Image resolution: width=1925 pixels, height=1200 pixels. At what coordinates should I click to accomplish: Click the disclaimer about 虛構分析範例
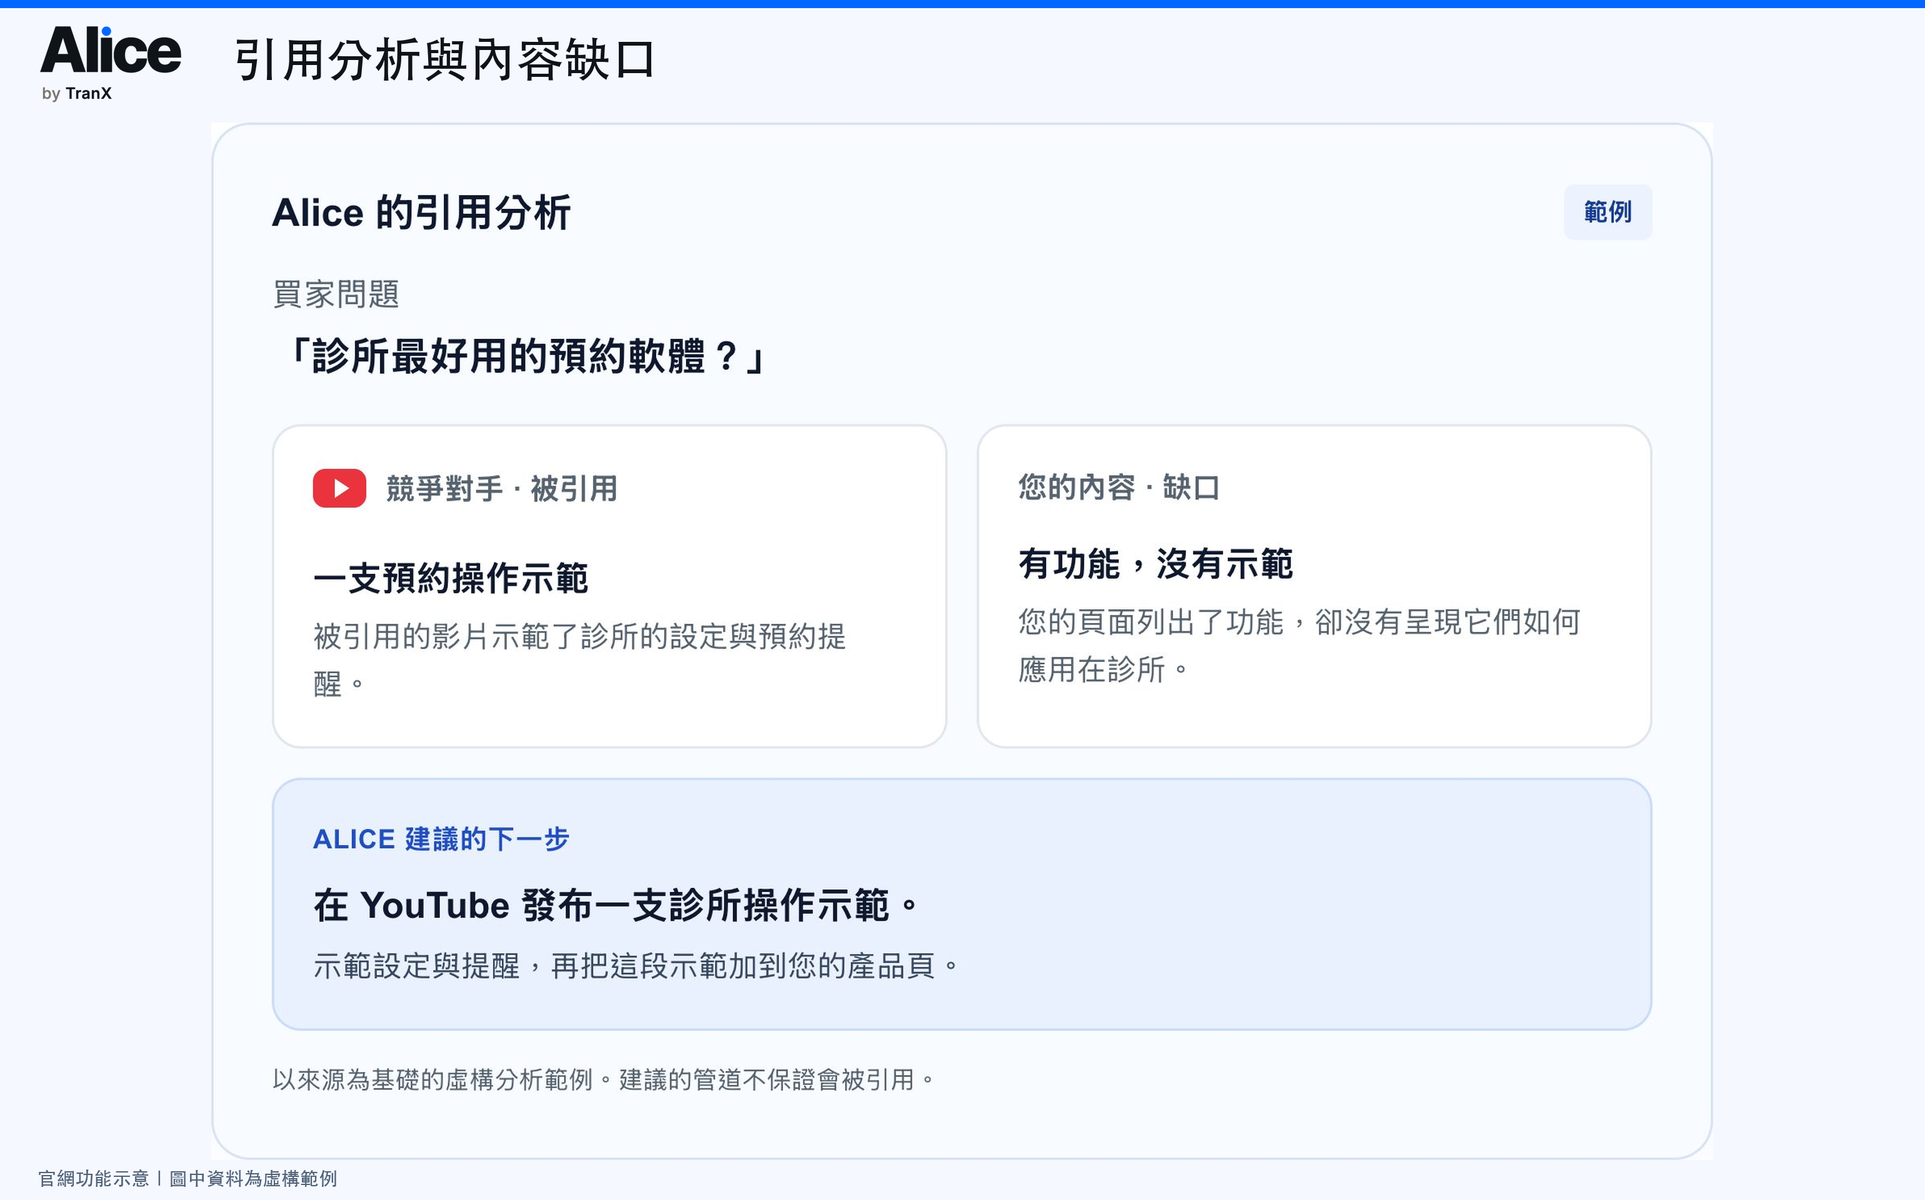point(604,1080)
